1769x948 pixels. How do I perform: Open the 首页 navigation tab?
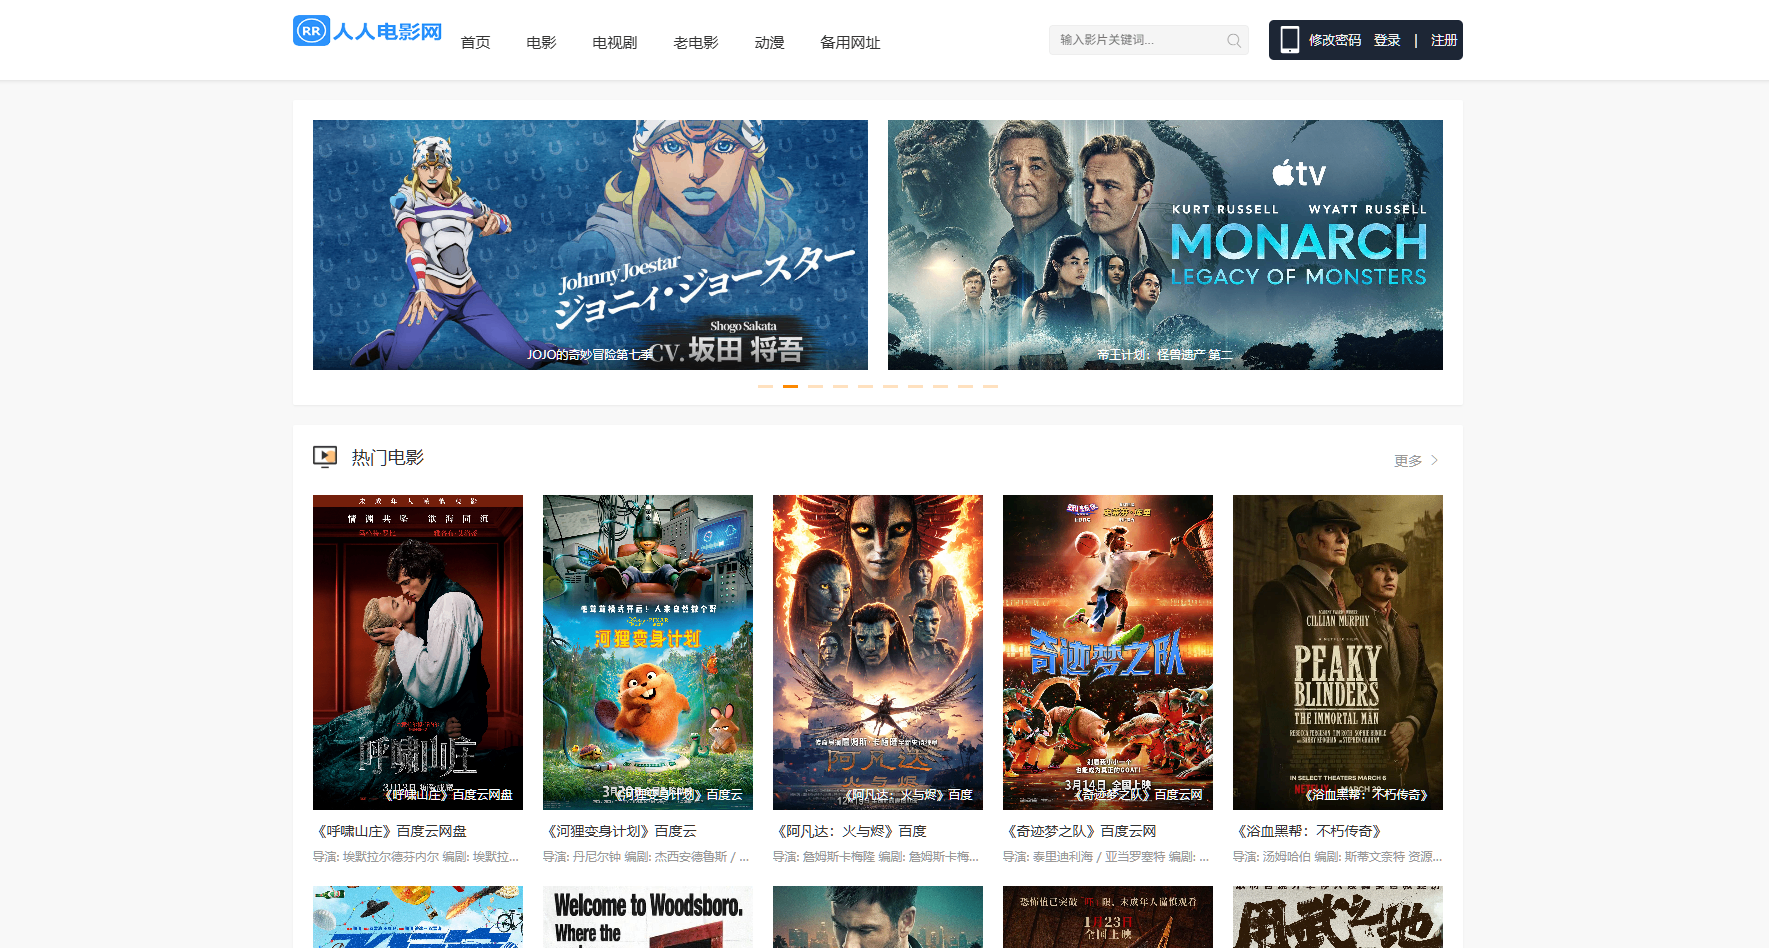pyautogui.click(x=475, y=42)
